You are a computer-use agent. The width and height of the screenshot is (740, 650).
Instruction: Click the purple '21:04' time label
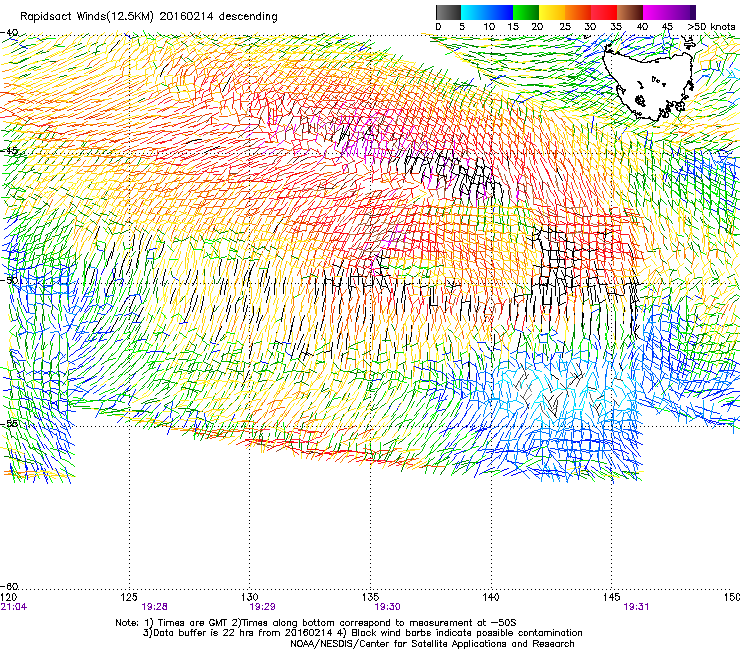(x=14, y=607)
